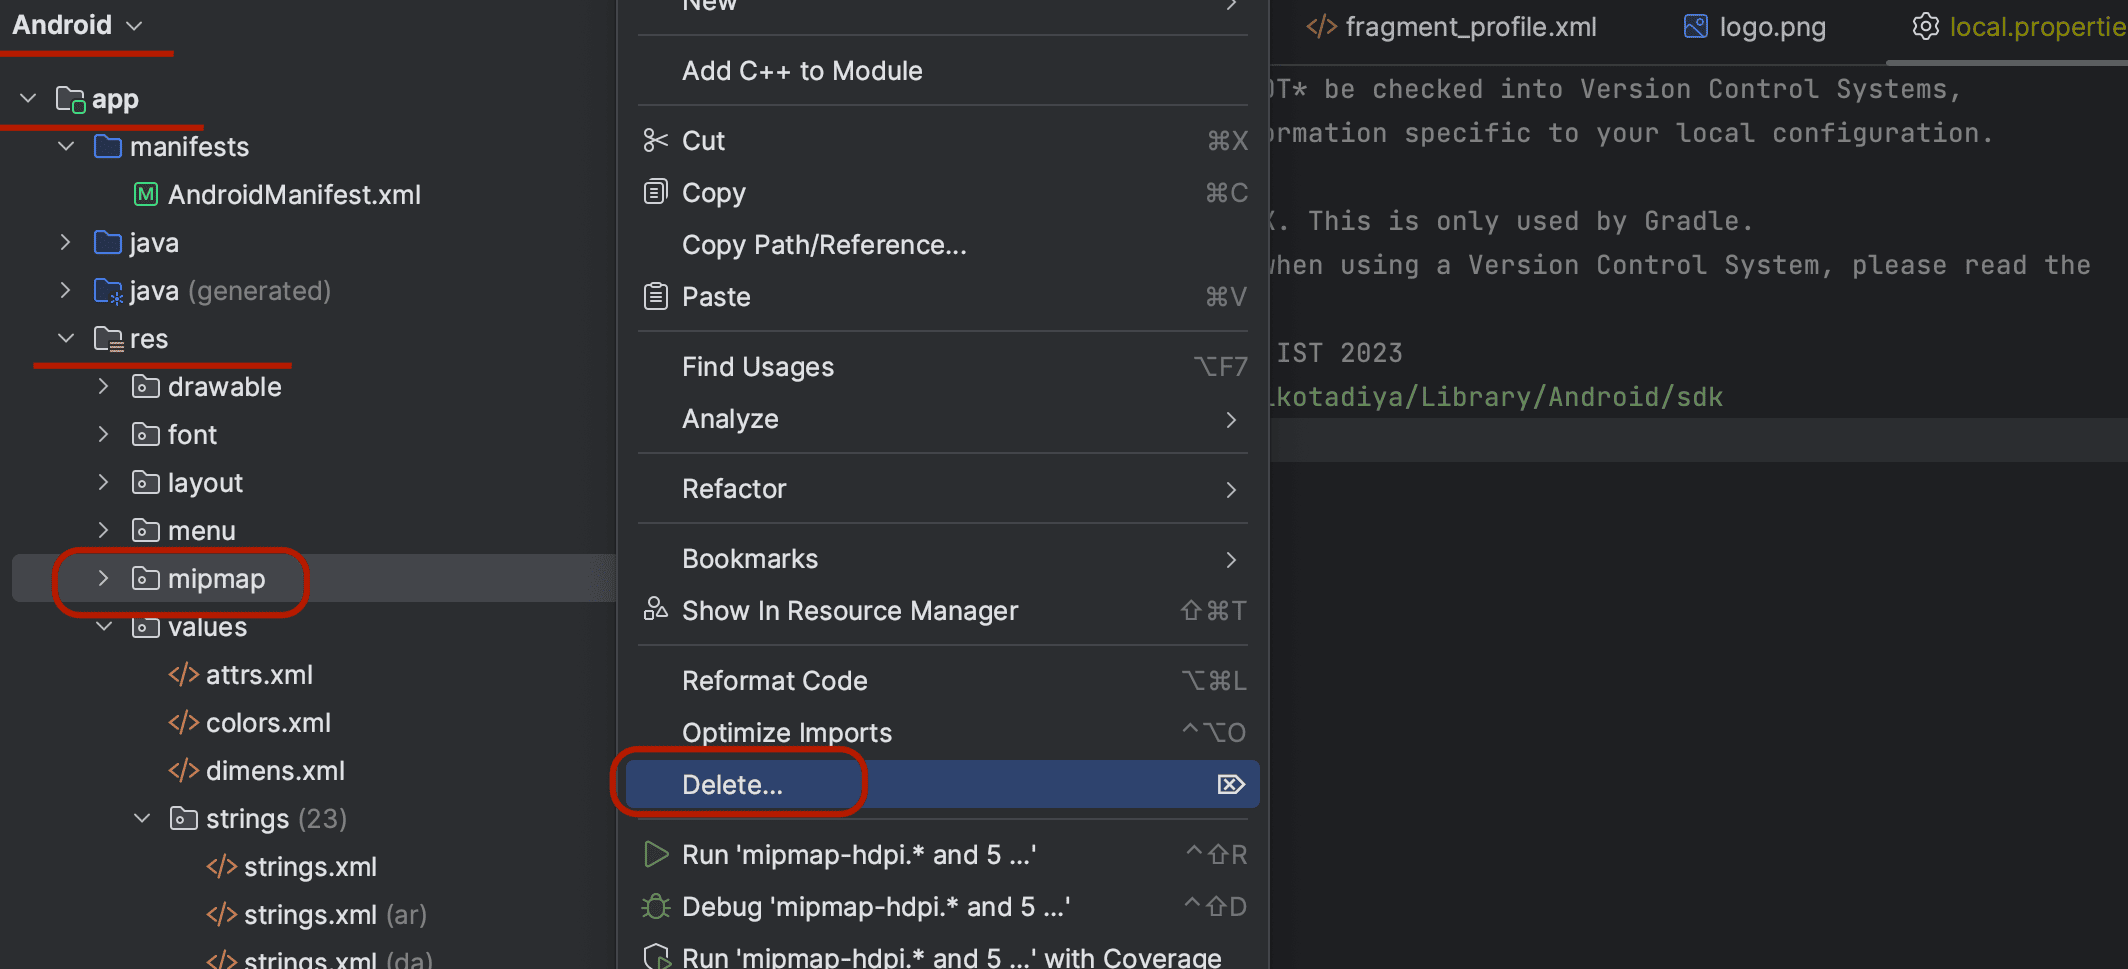Viewport: 2128px width, 969px height.
Task: Open colors.xml in the values folder
Action: pos(267,723)
